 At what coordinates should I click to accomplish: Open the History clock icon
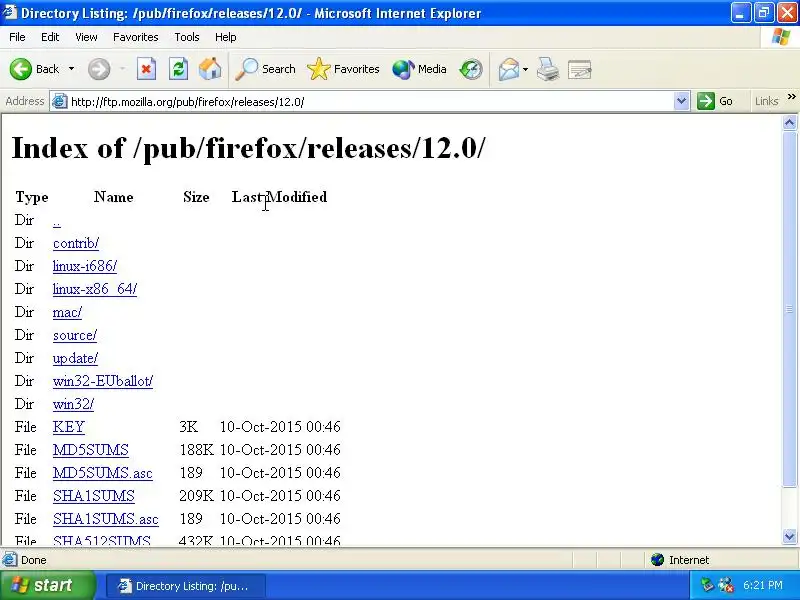[471, 69]
